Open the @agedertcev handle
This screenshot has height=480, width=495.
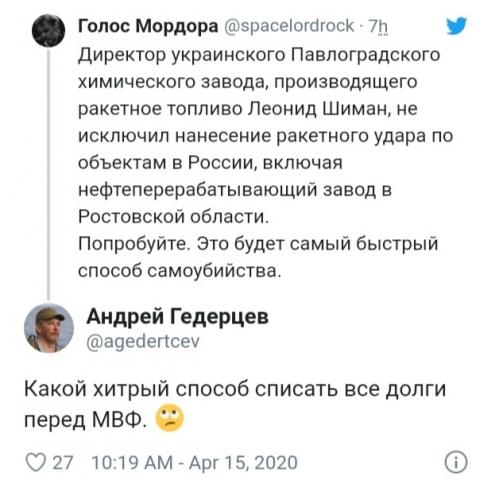(143, 341)
